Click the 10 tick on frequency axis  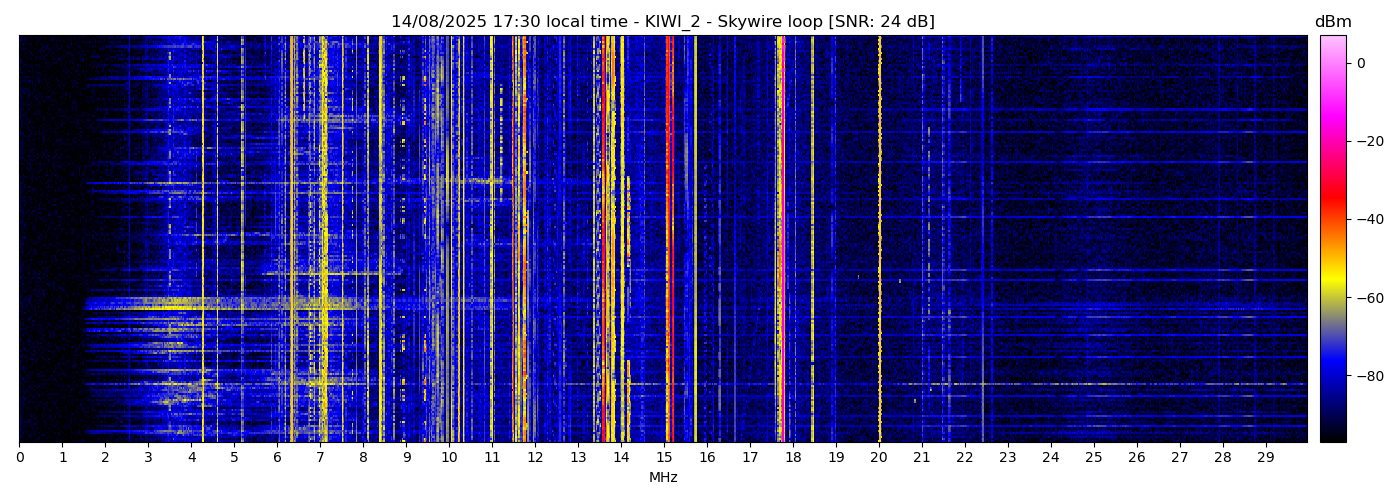click(x=449, y=458)
